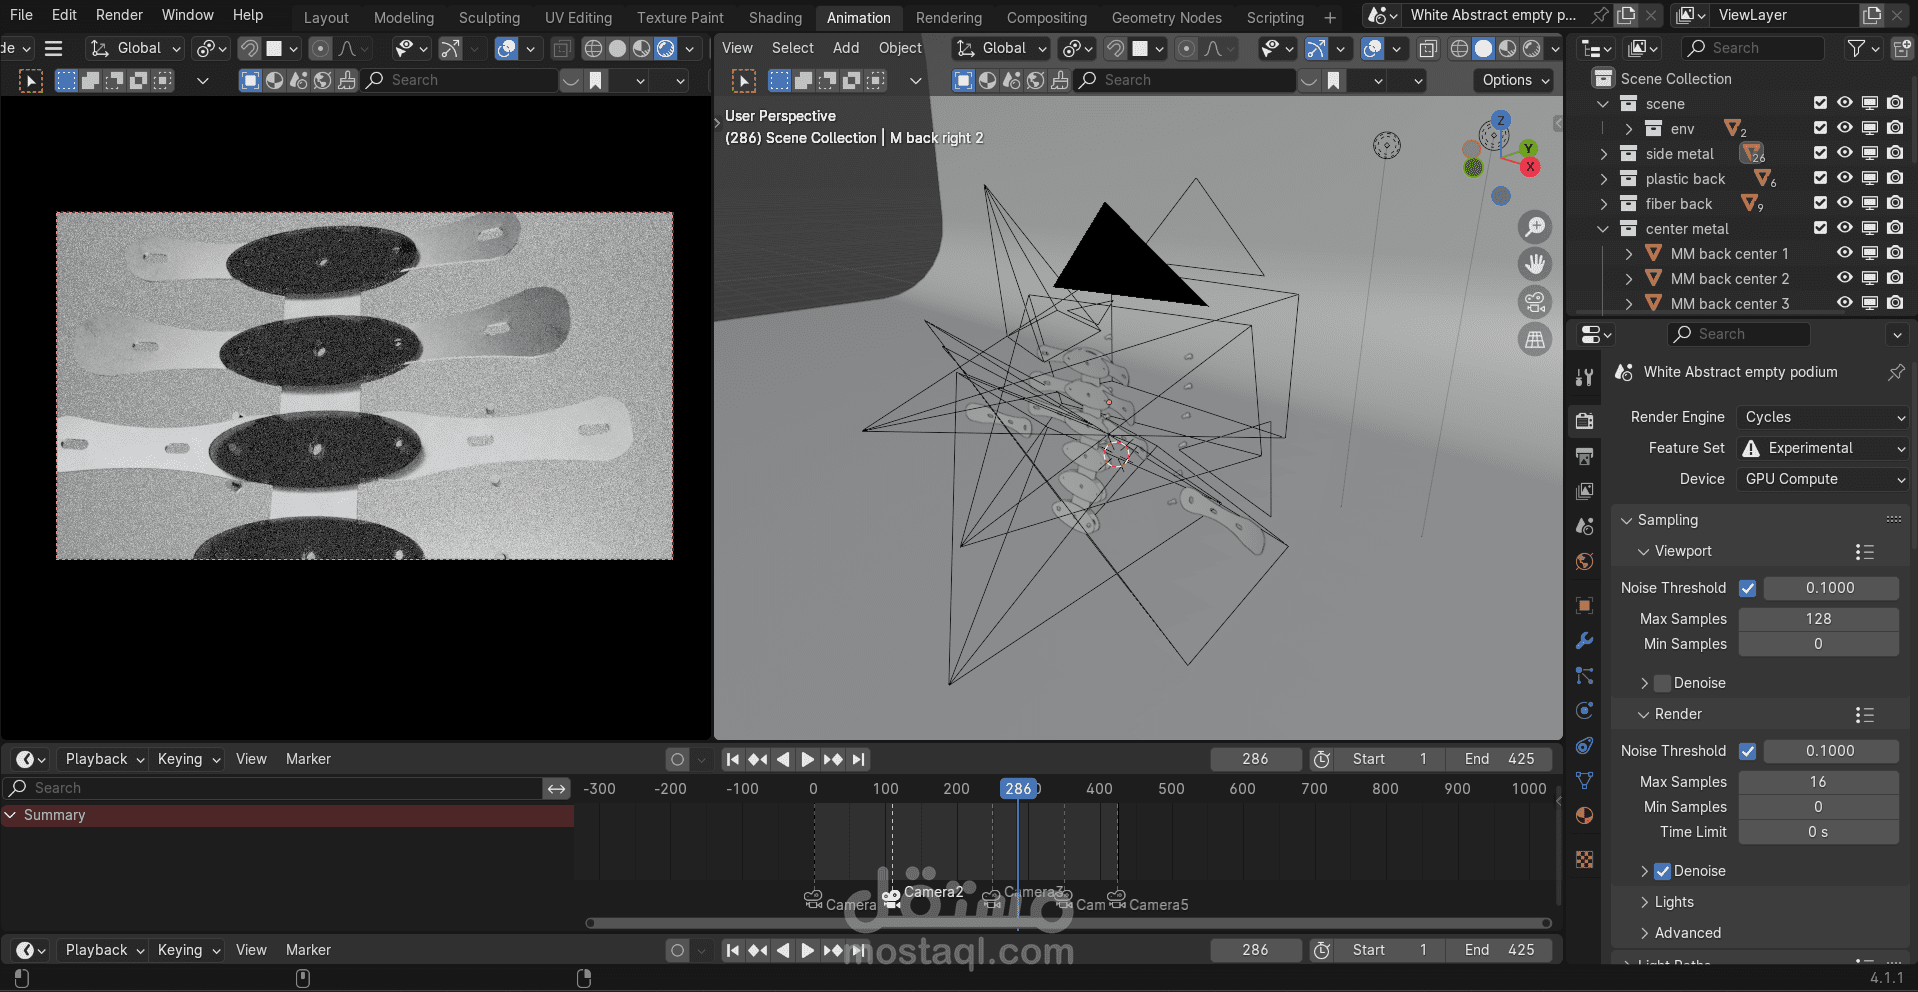This screenshot has width=1918, height=992.
Task: Open the Particles properties tab
Action: tap(1585, 676)
